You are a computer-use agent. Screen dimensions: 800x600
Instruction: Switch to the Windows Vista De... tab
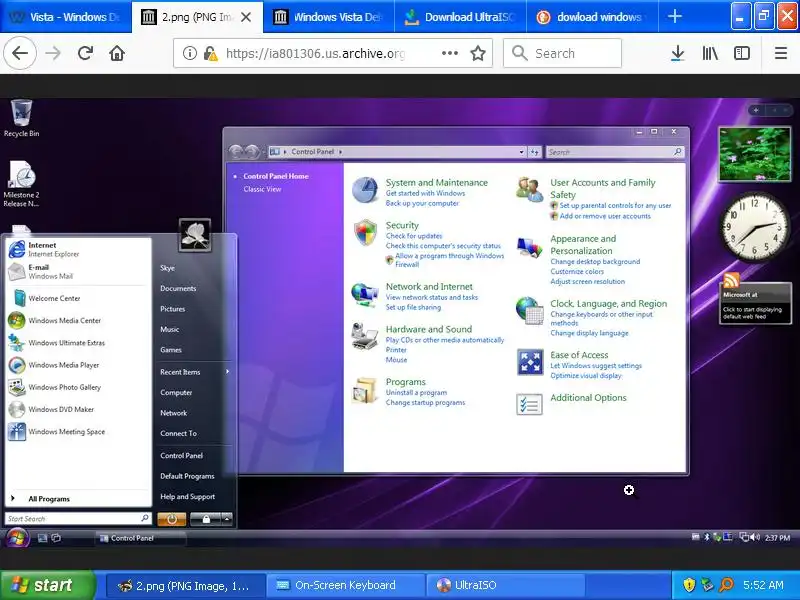[329, 17]
